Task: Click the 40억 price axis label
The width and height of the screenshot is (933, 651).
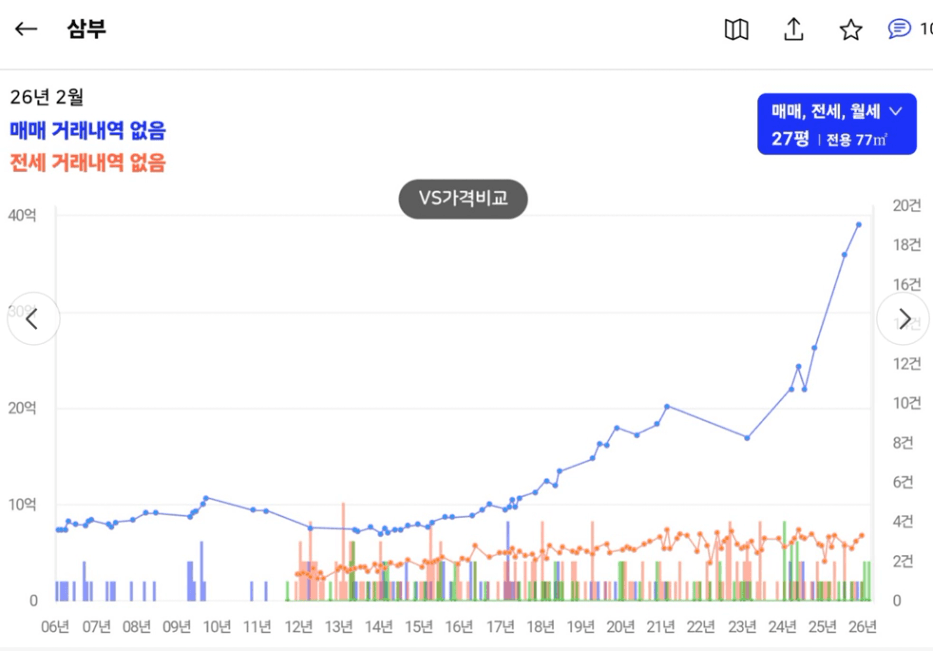Action: 23,214
